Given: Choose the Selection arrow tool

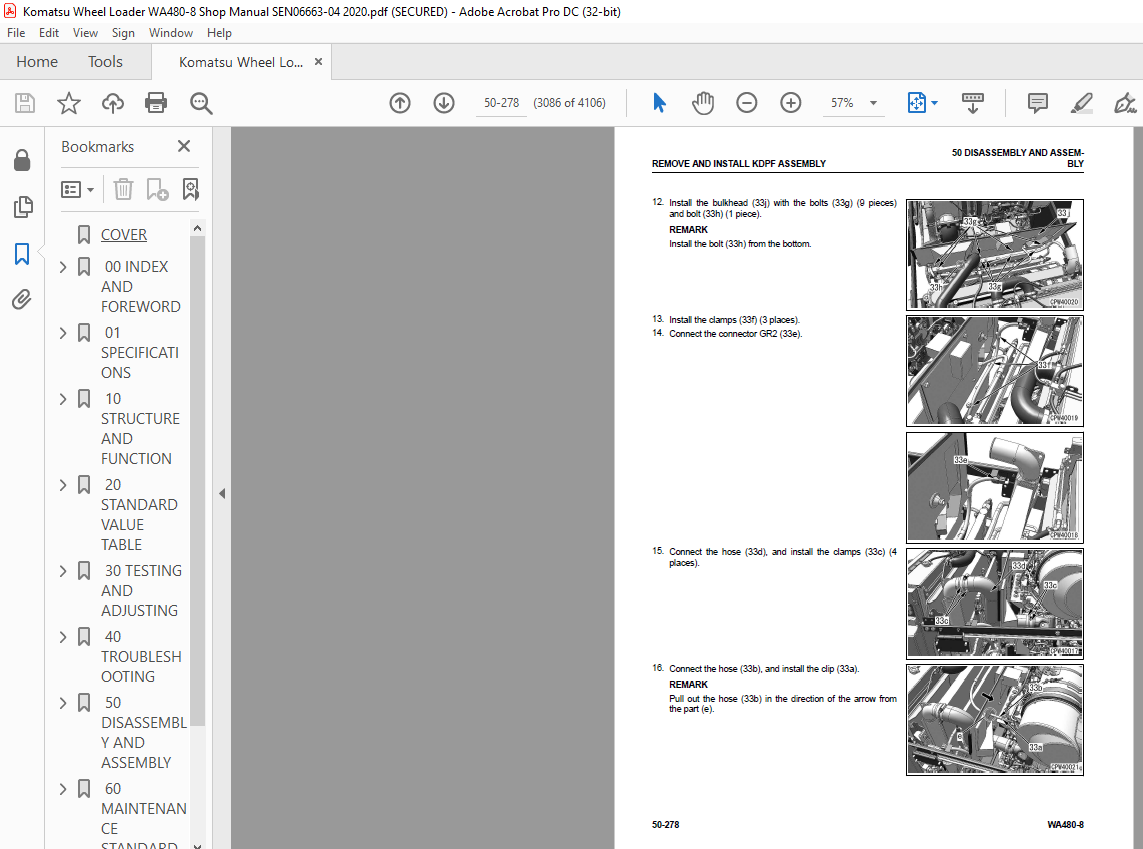Looking at the screenshot, I should 659,103.
